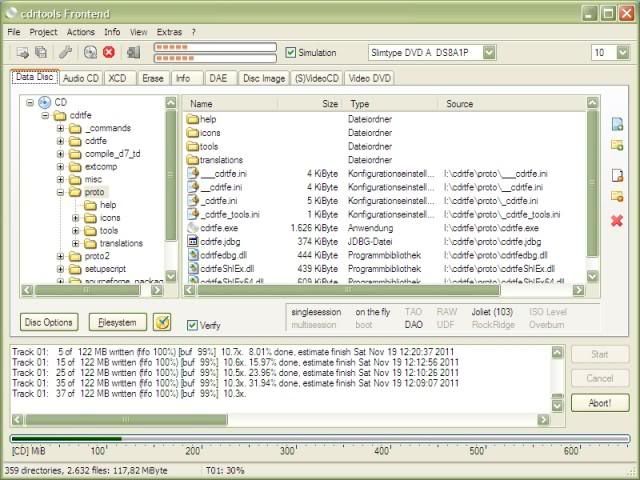Click the load project toolbar icon
The image size is (640, 480).
click(23, 52)
